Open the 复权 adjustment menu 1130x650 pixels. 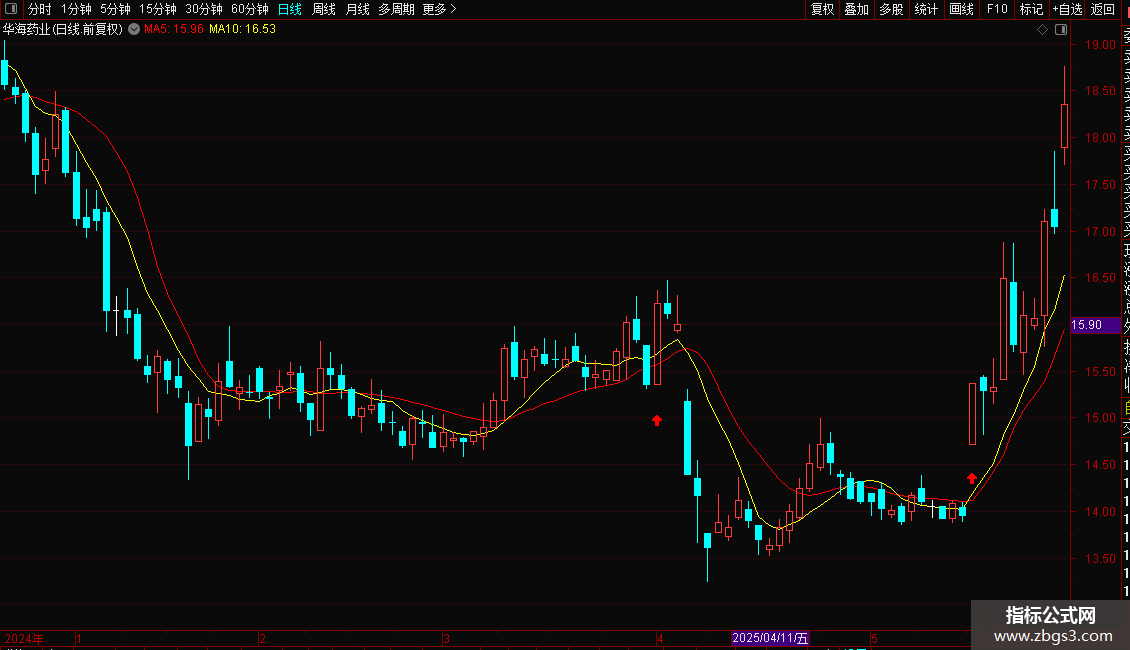[x=822, y=9]
